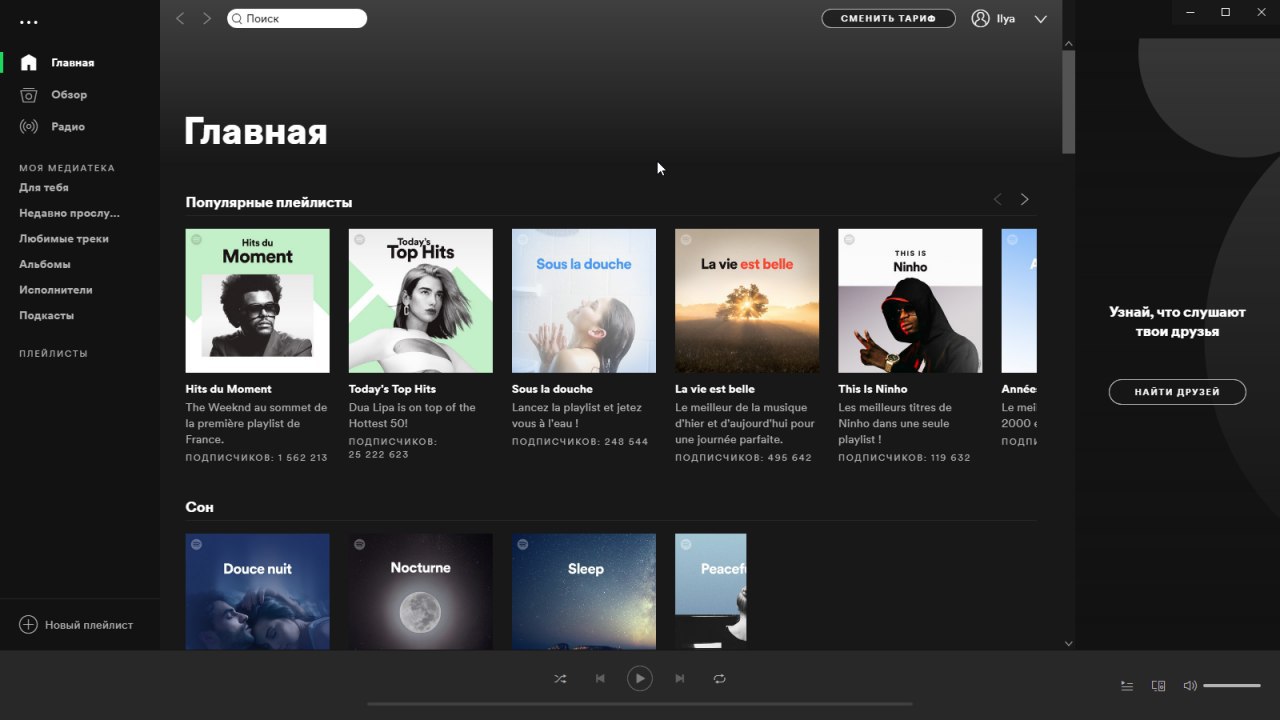
Task: Open Любимые треки in the library
Action: pyautogui.click(x=64, y=239)
